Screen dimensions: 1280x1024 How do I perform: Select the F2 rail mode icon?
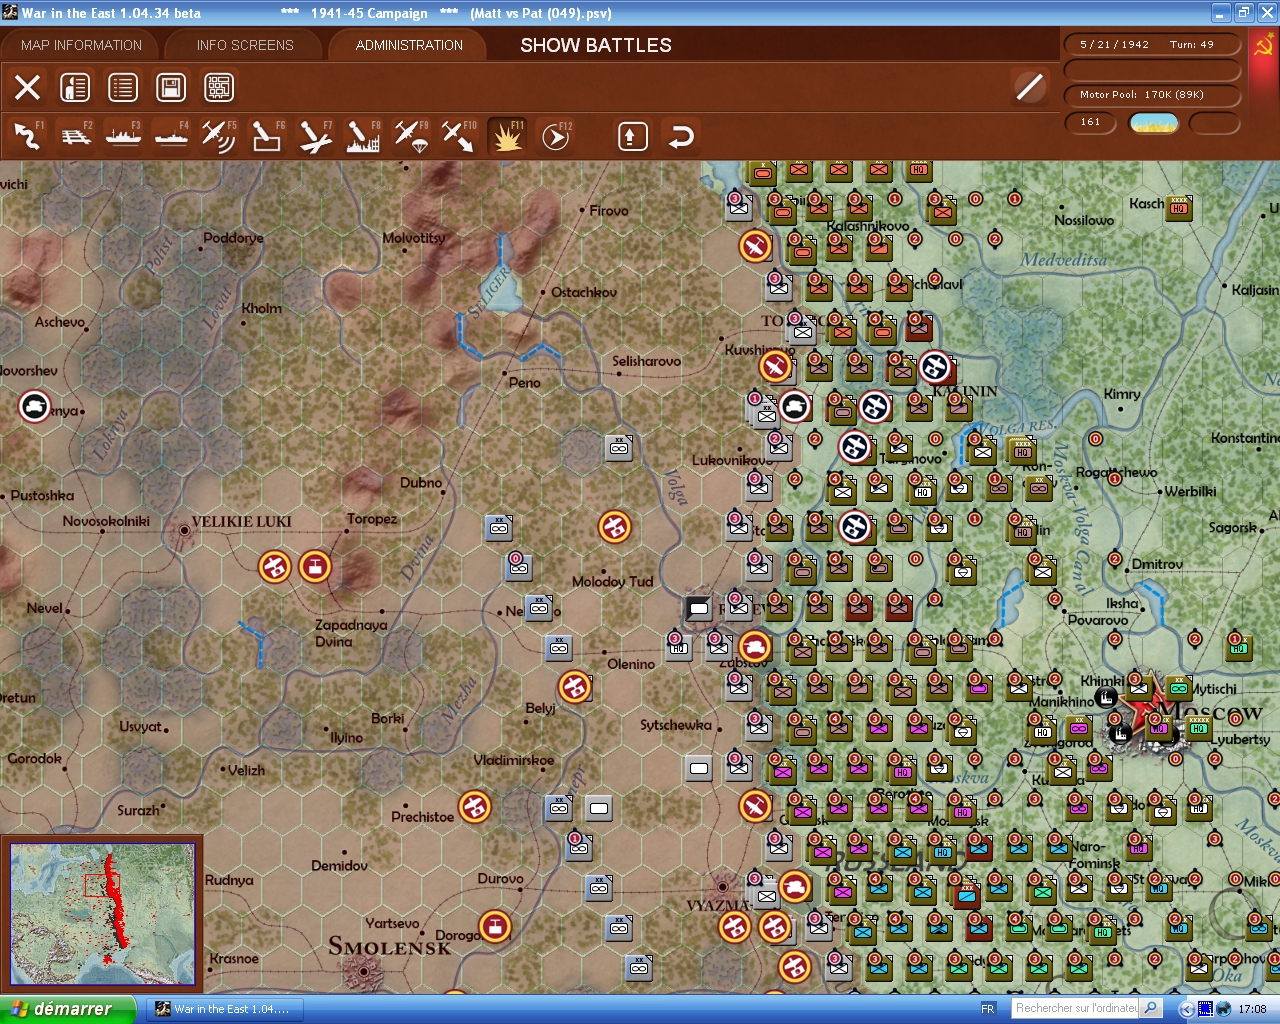76,136
